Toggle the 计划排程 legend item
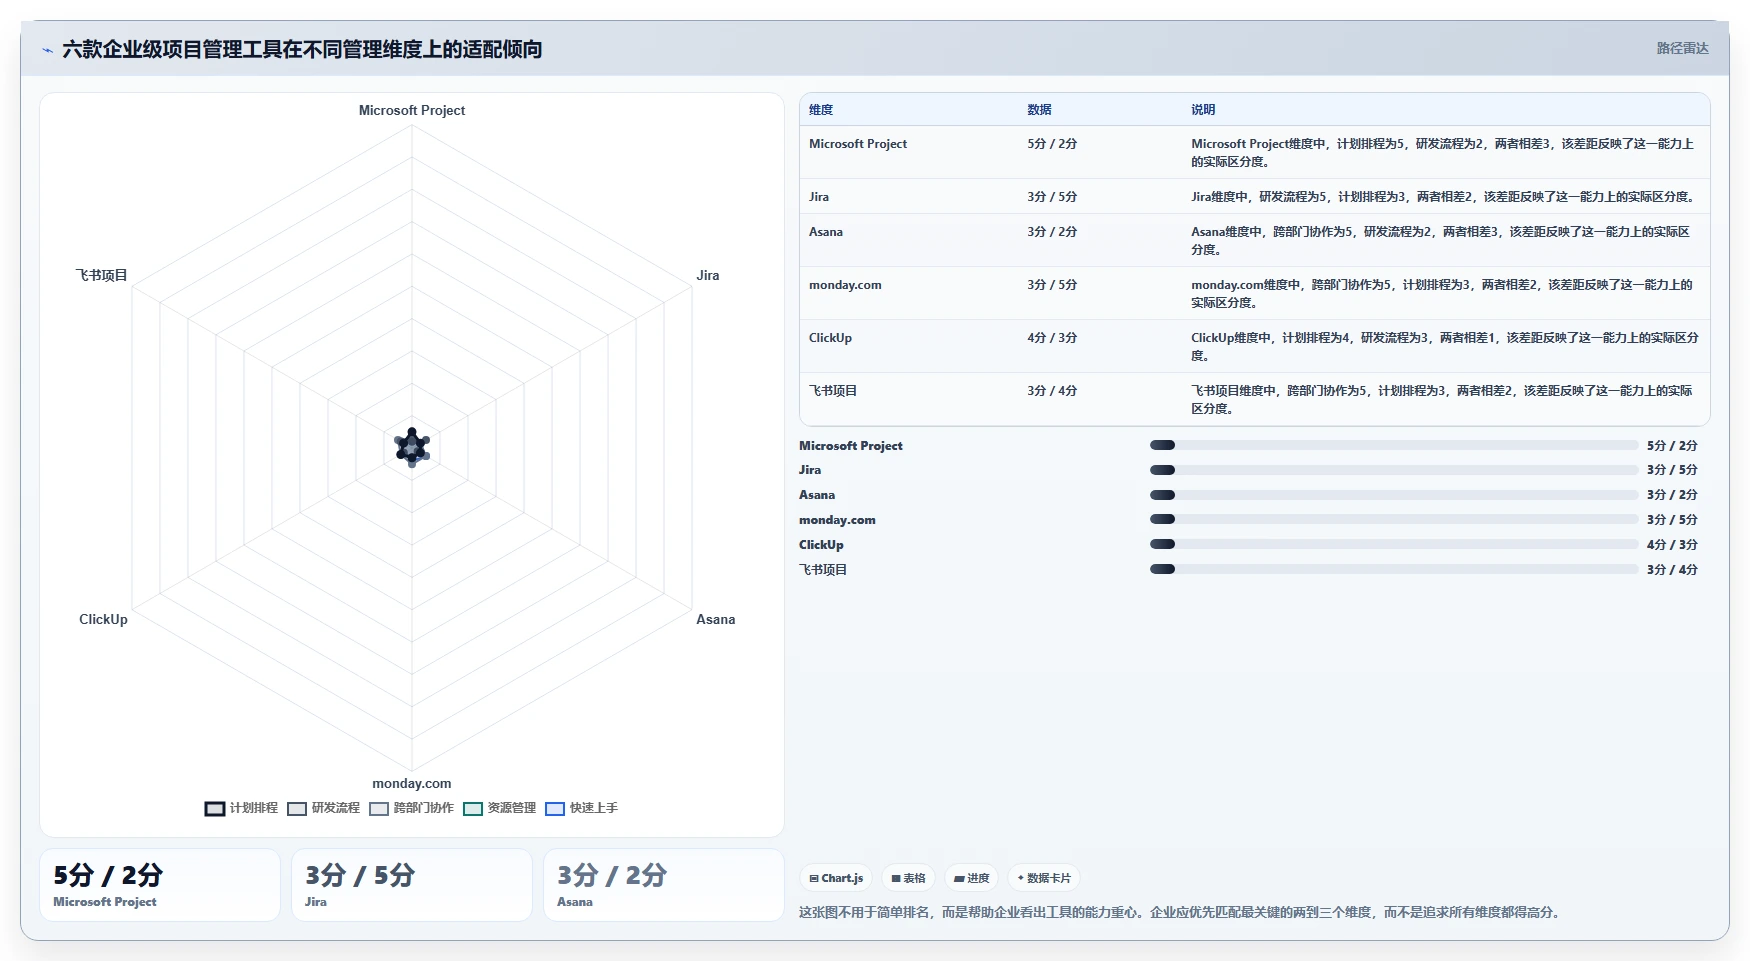 pyautogui.click(x=241, y=808)
